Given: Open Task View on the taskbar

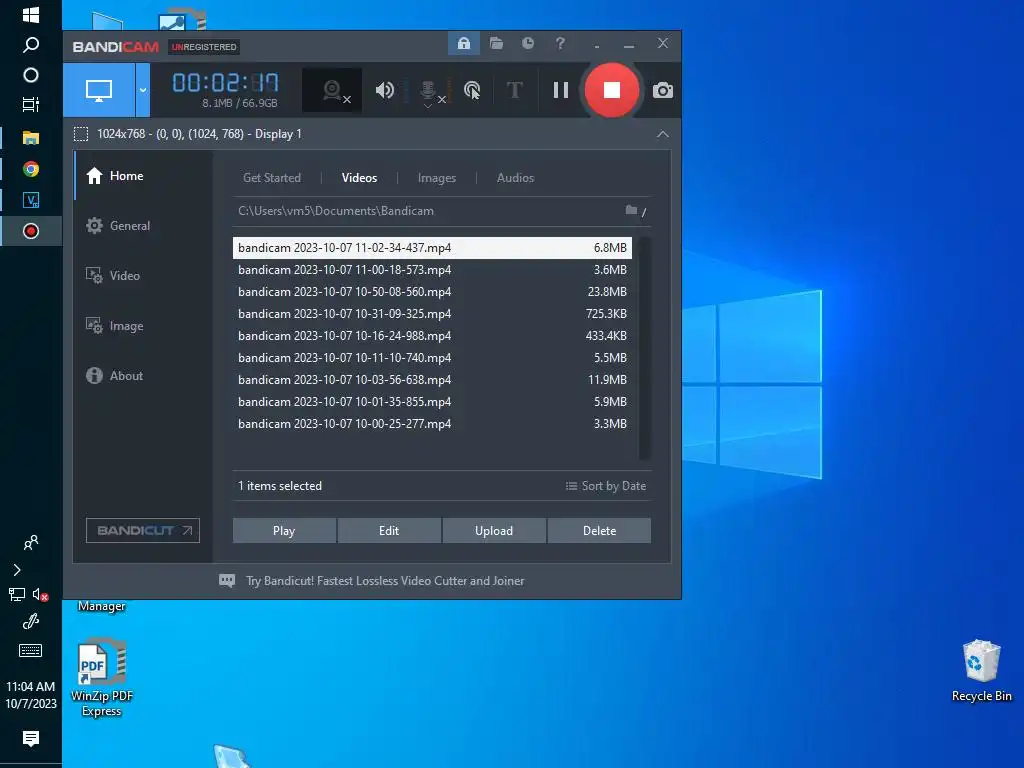Looking at the screenshot, I should 31,104.
